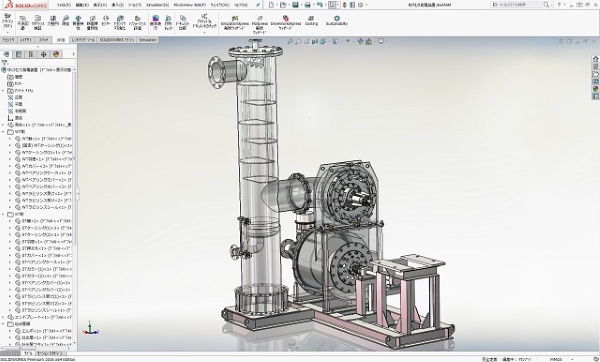Click the Appearances color ball in task pane

(x=595, y=88)
